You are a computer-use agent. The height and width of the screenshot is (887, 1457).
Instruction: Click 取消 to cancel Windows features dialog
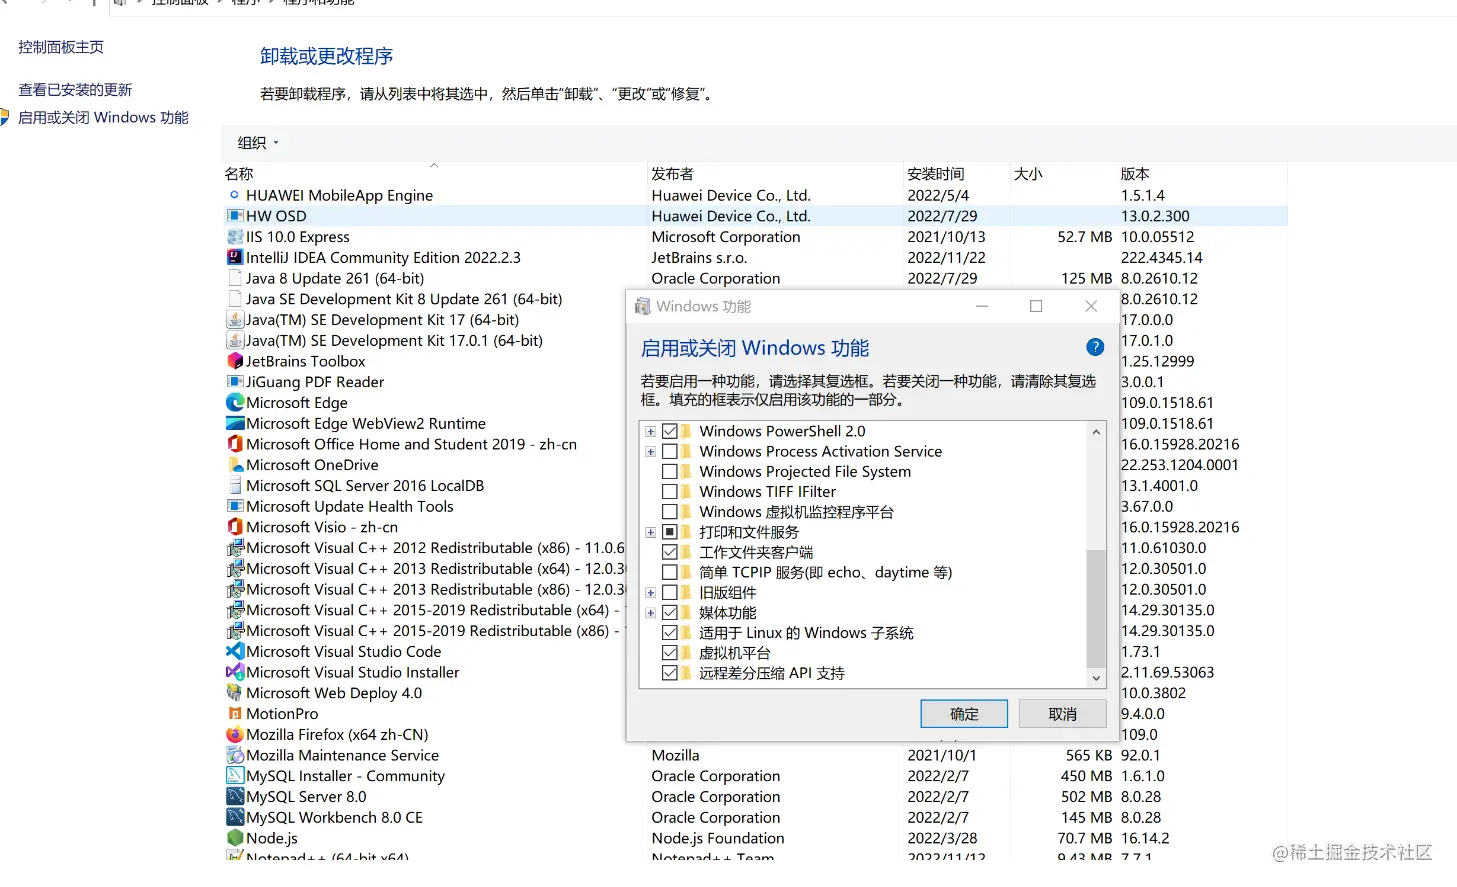[x=1062, y=714]
